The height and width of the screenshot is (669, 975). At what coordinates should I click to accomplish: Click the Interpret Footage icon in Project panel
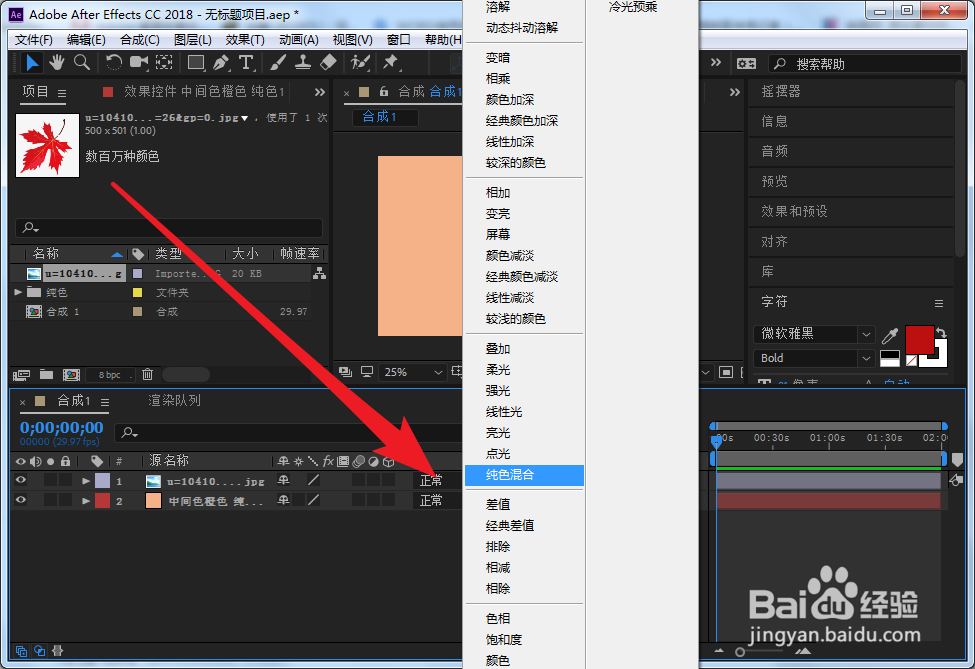pyautogui.click(x=21, y=375)
